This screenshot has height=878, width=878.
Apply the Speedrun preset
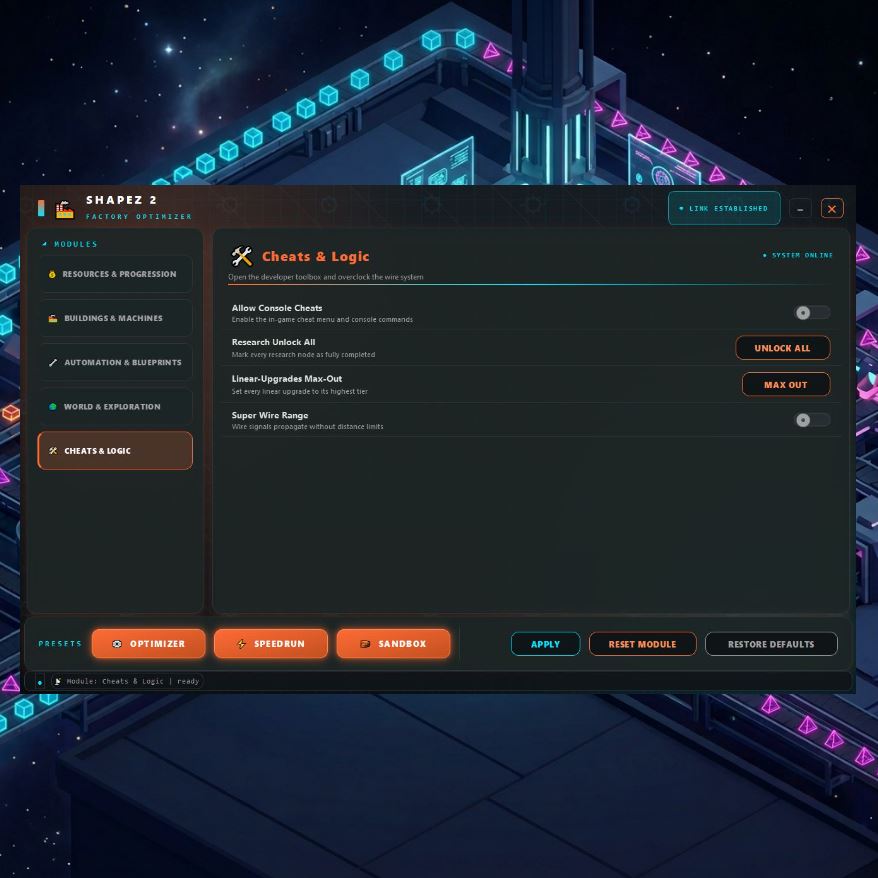270,644
